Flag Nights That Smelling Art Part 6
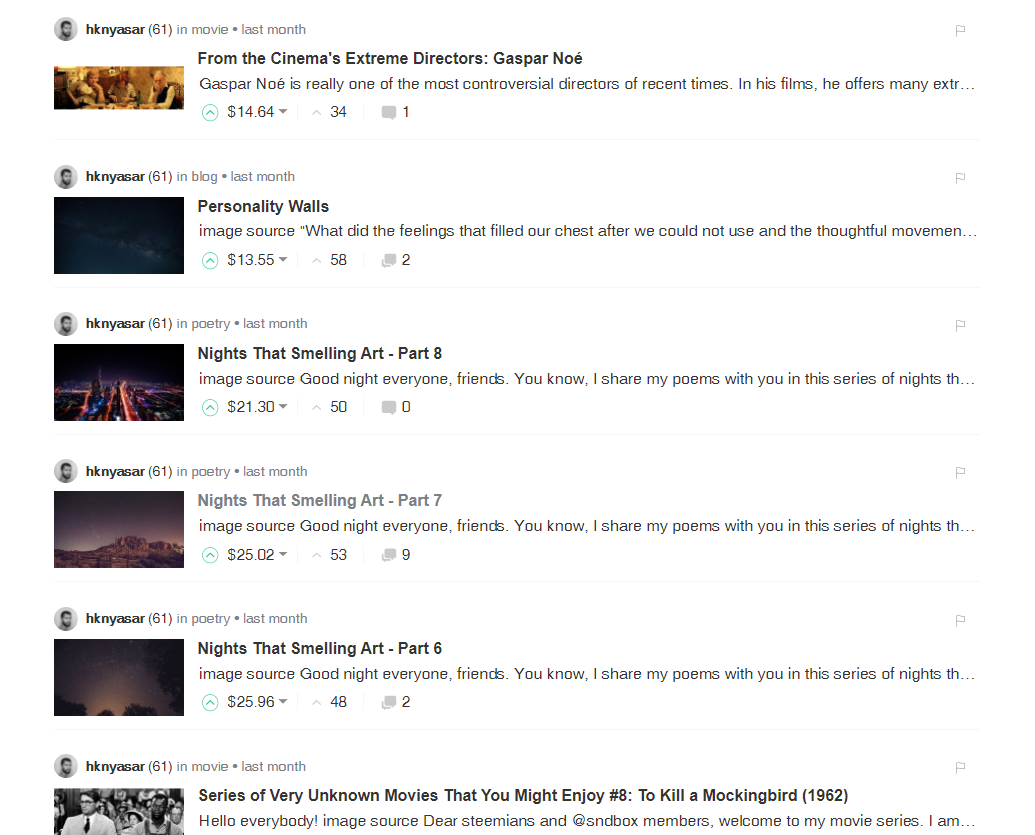Viewport: 1035px width, 835px height. tap(960, 620)
